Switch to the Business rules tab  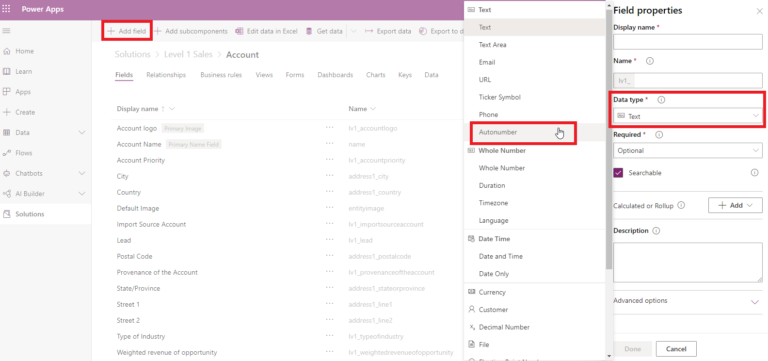(x=221, y=75)
